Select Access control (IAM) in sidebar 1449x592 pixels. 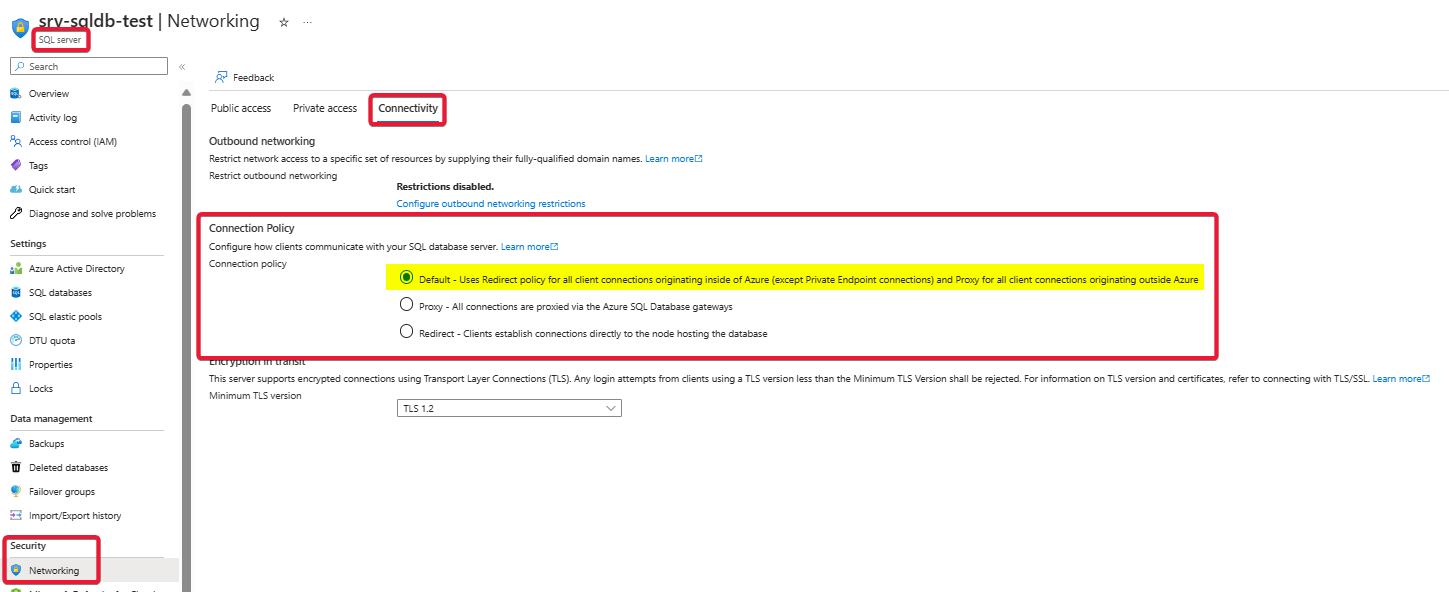(74, 141)
